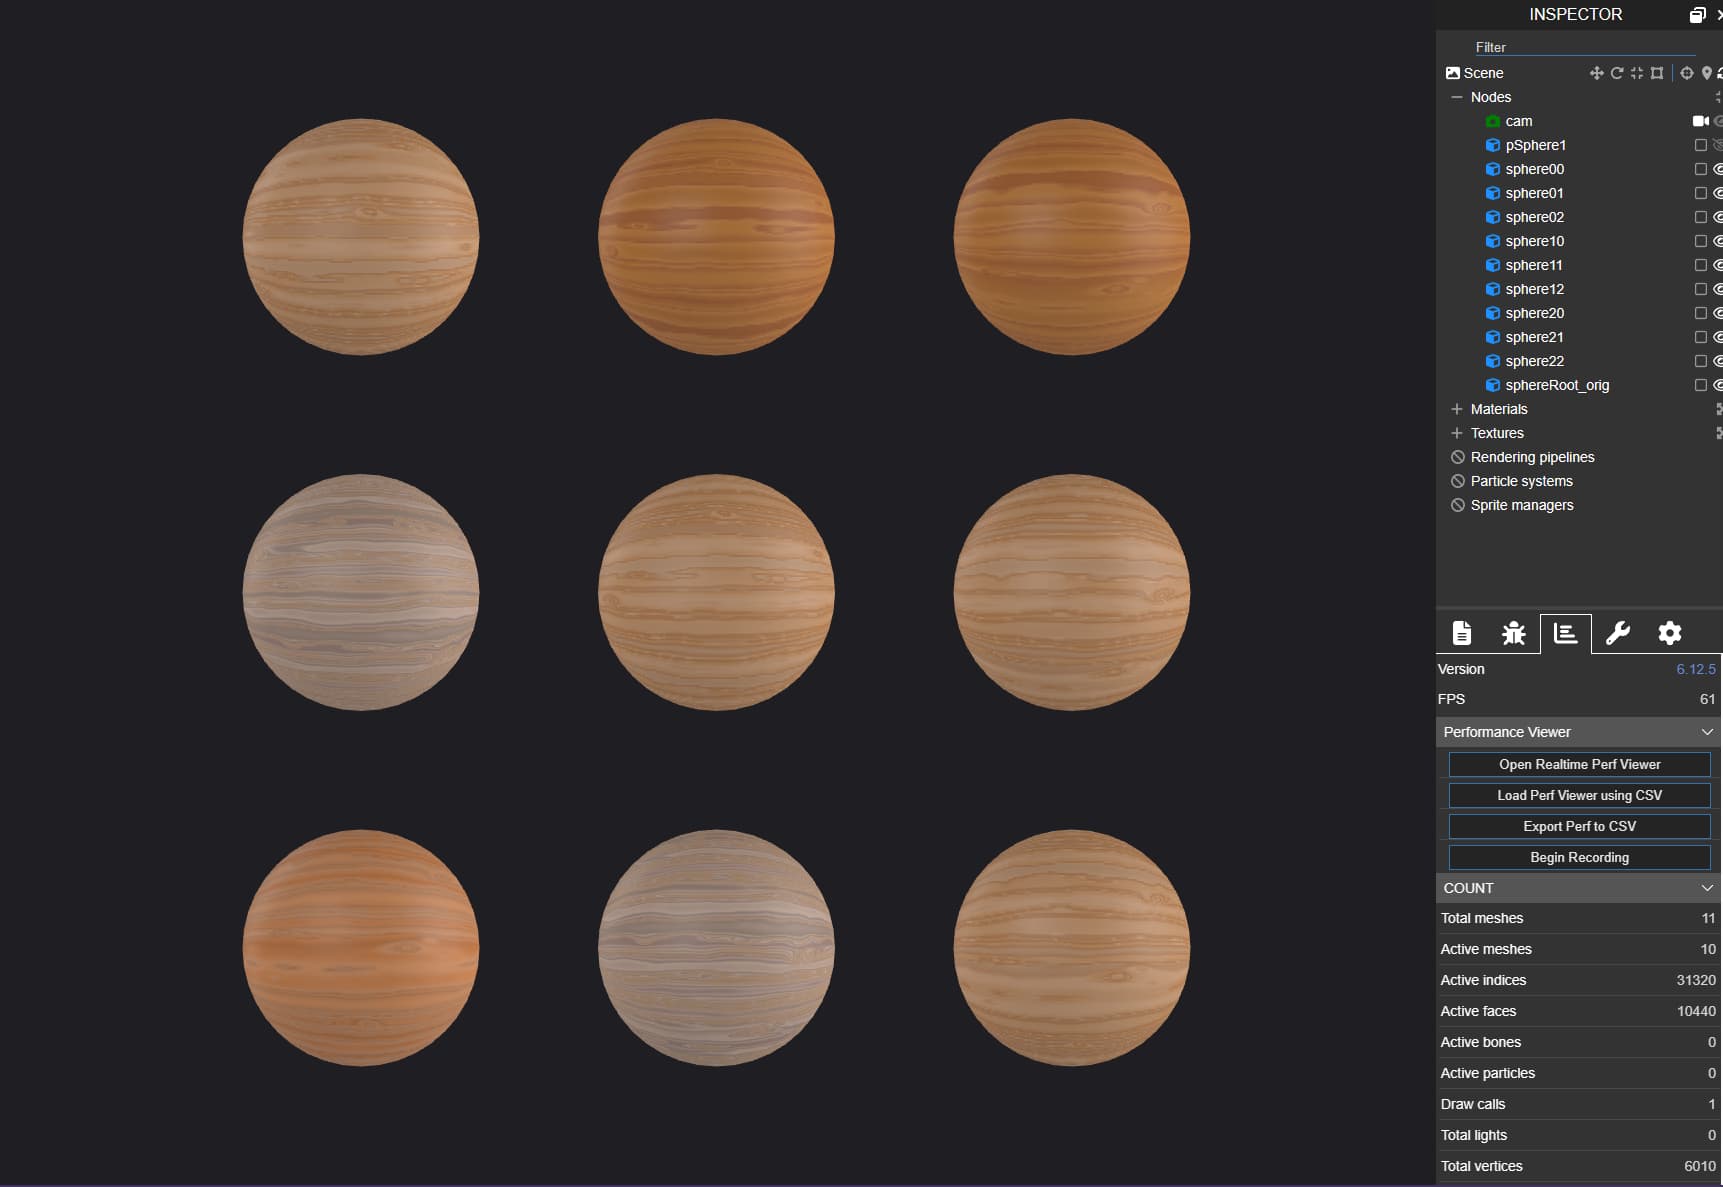Tick the checkbox on the sphere20 row
Screen dimensions: 1723x1187
click(1700, 313)
